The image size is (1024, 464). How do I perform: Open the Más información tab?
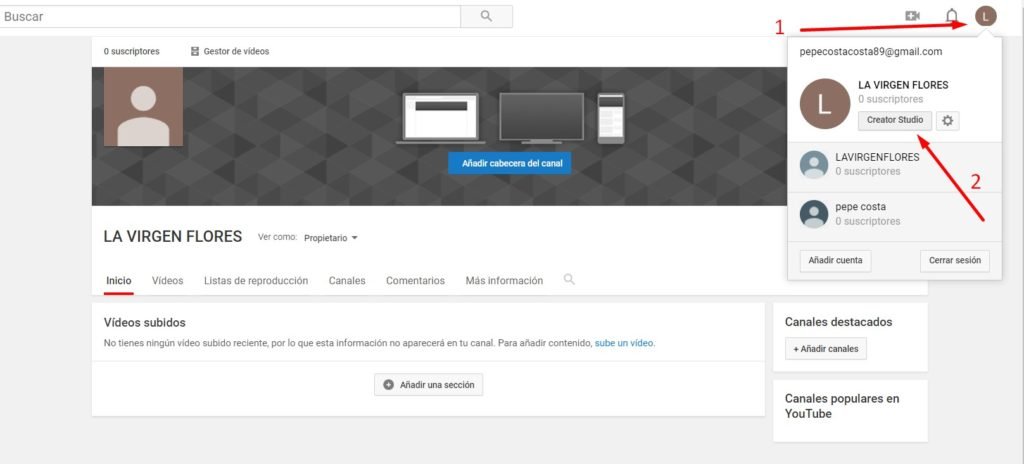(504, 280)
